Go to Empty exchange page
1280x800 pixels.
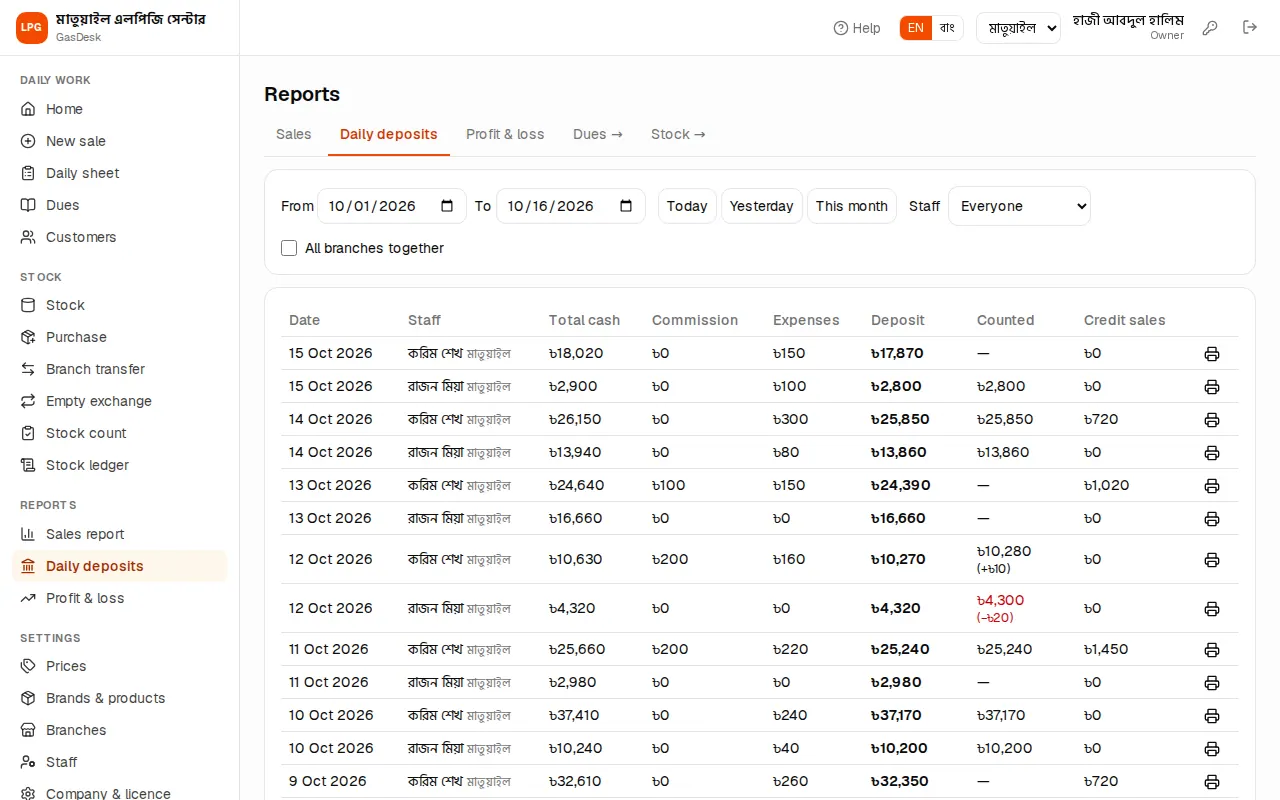coord(120,401)
